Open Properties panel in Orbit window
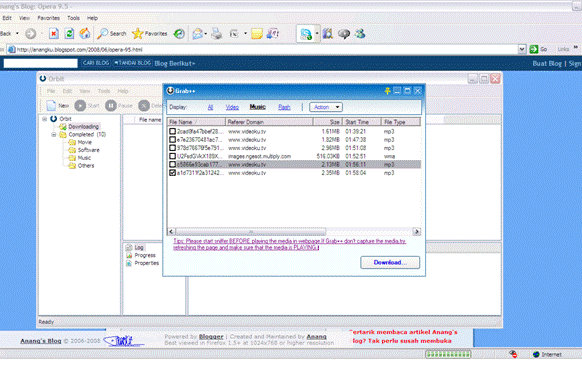This screenshot has width=582, height=374. coord(146,263)
